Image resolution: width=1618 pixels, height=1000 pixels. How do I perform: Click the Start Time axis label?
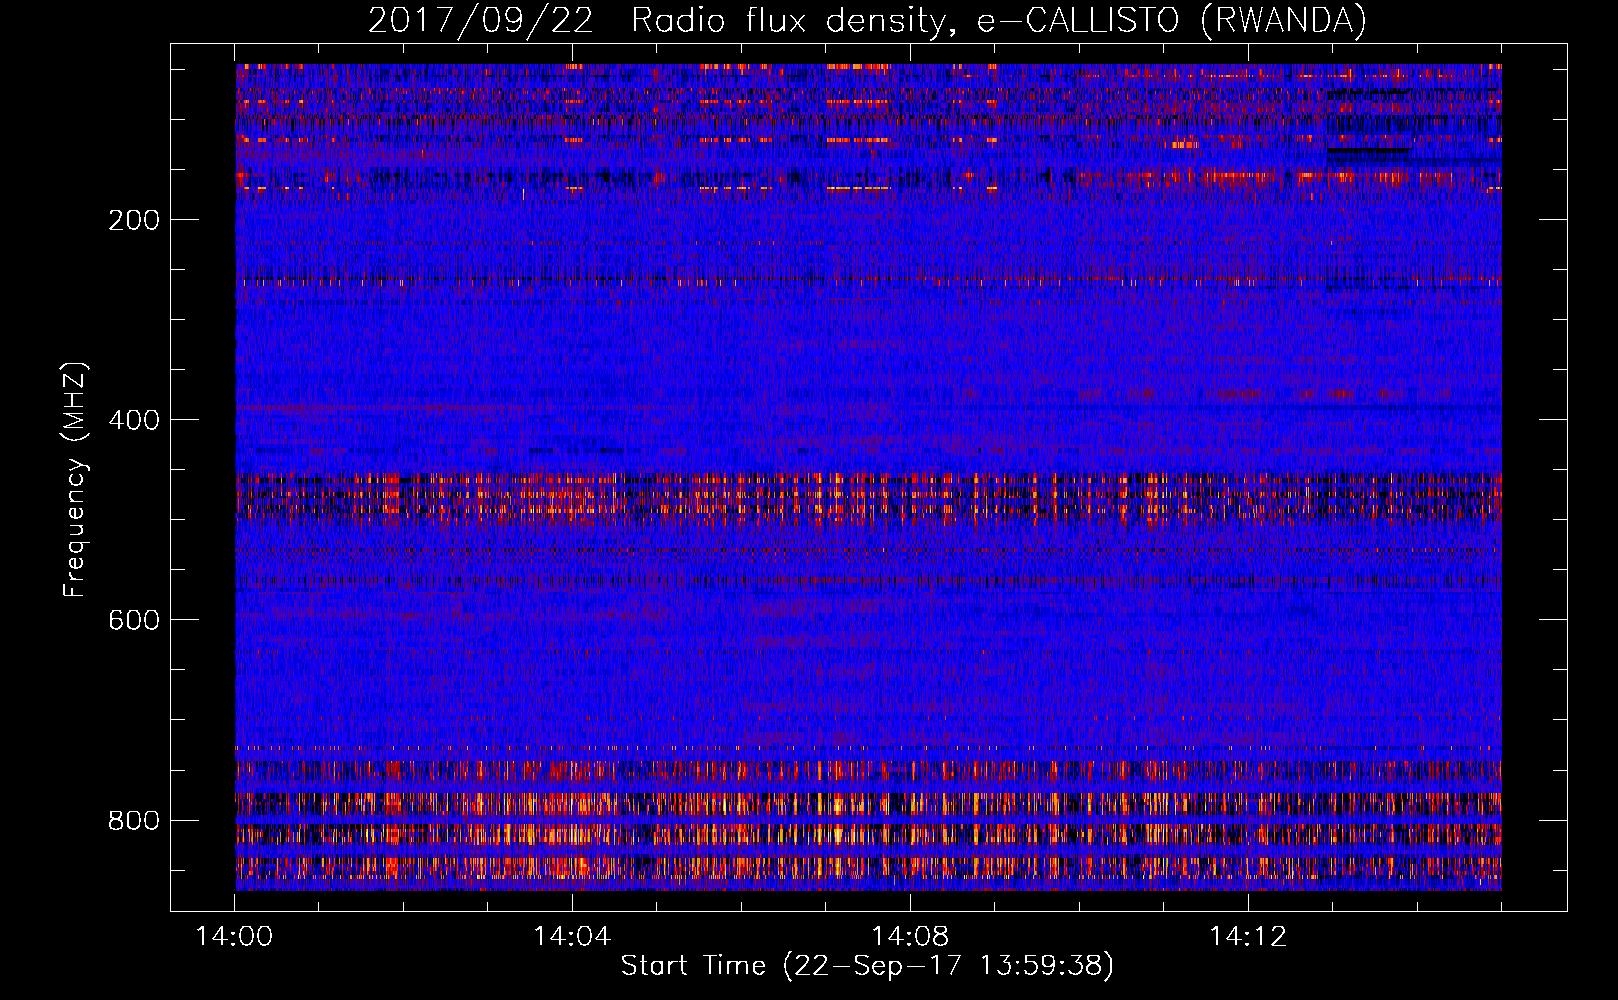[x=867, y=966]
